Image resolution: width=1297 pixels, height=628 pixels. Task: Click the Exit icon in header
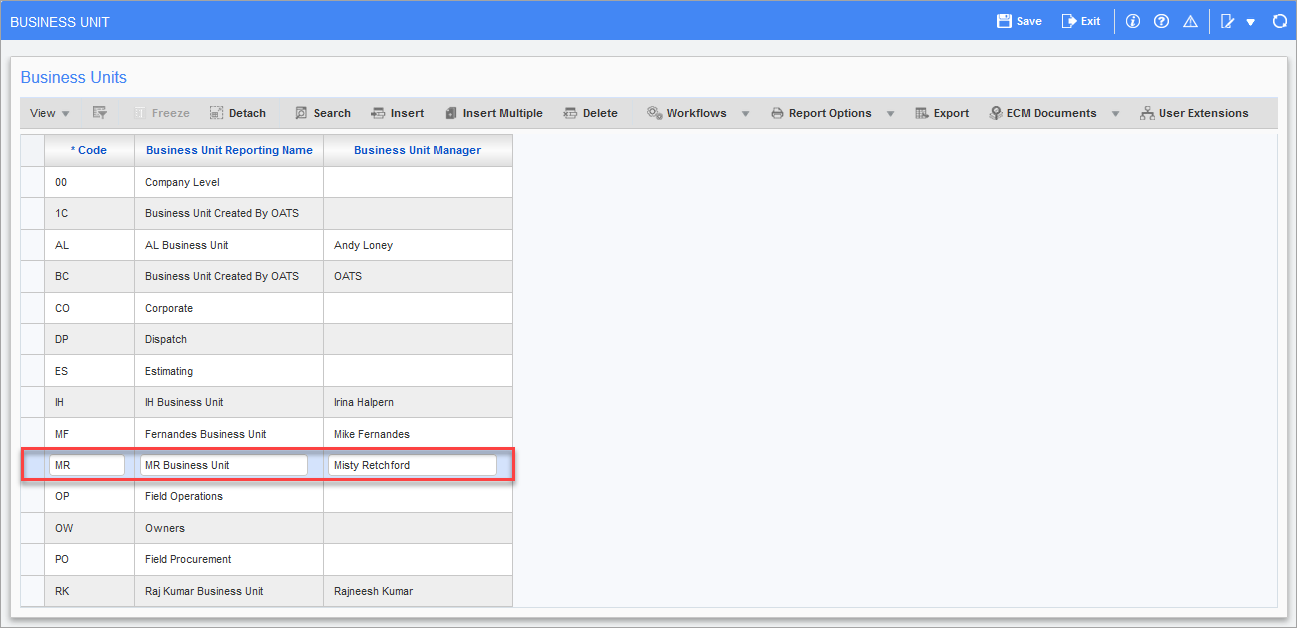click(1069, 21)
